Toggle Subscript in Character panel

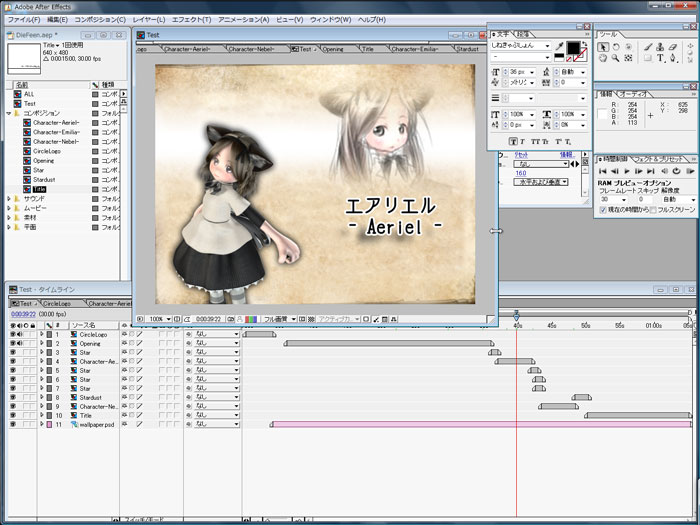568,142
